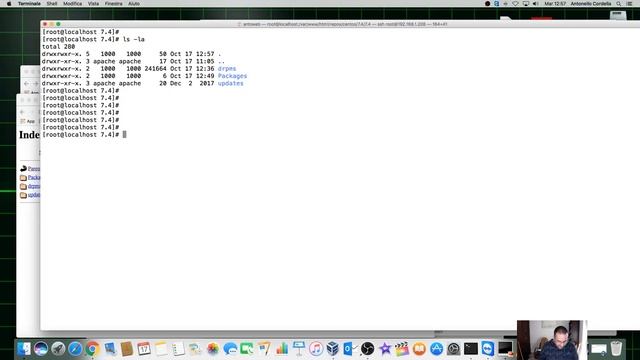Open Notification Center in menu bar

(x=629, y=4)
